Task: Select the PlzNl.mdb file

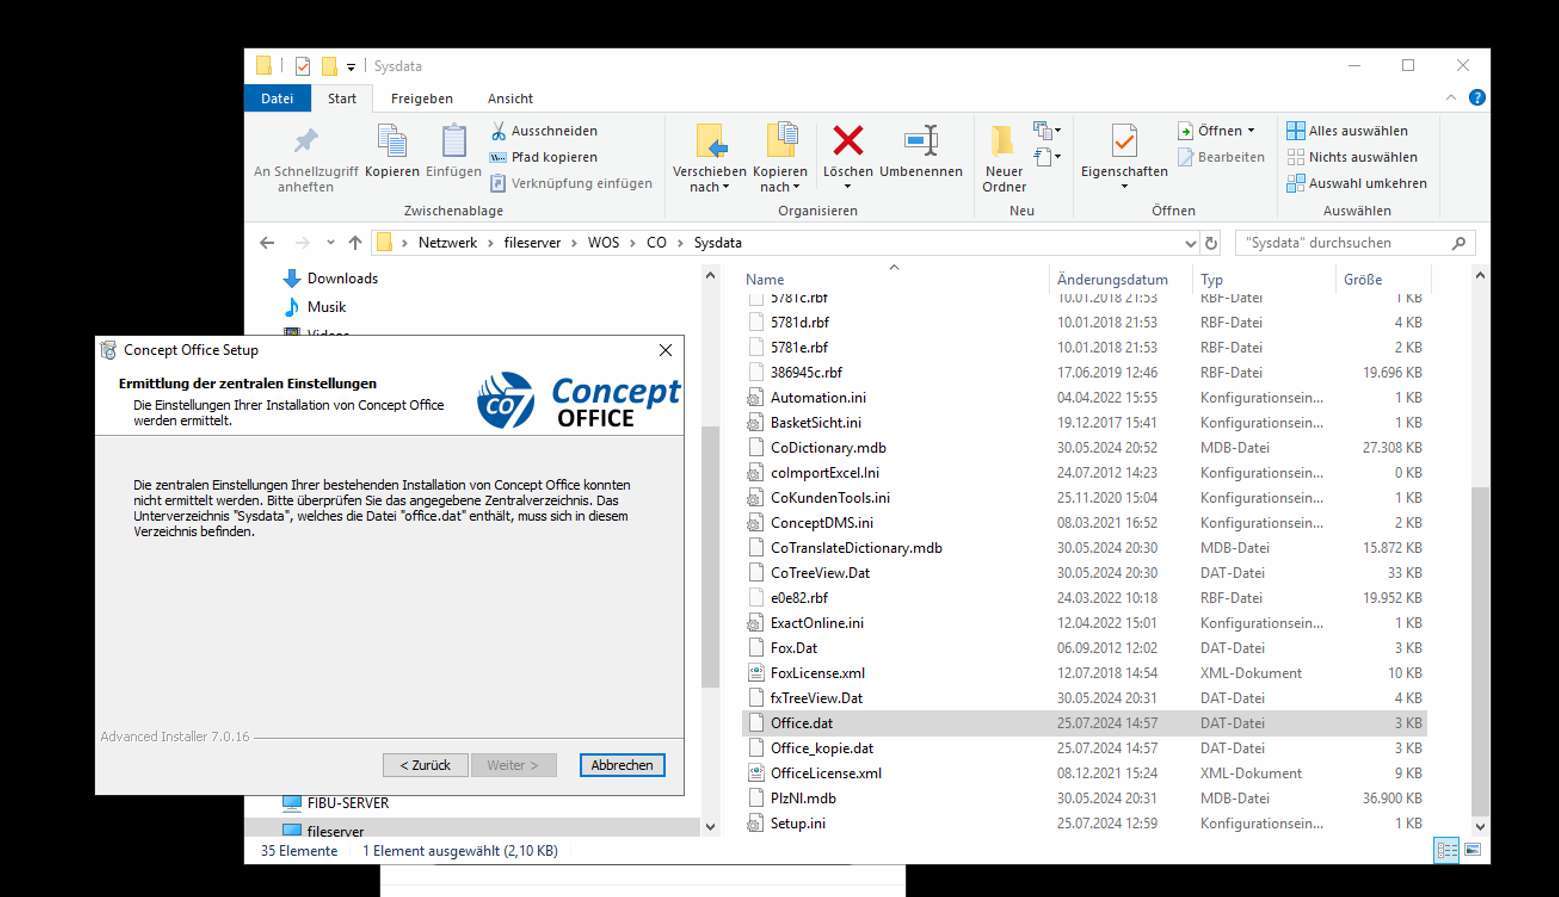Action: tap(803, 798)
